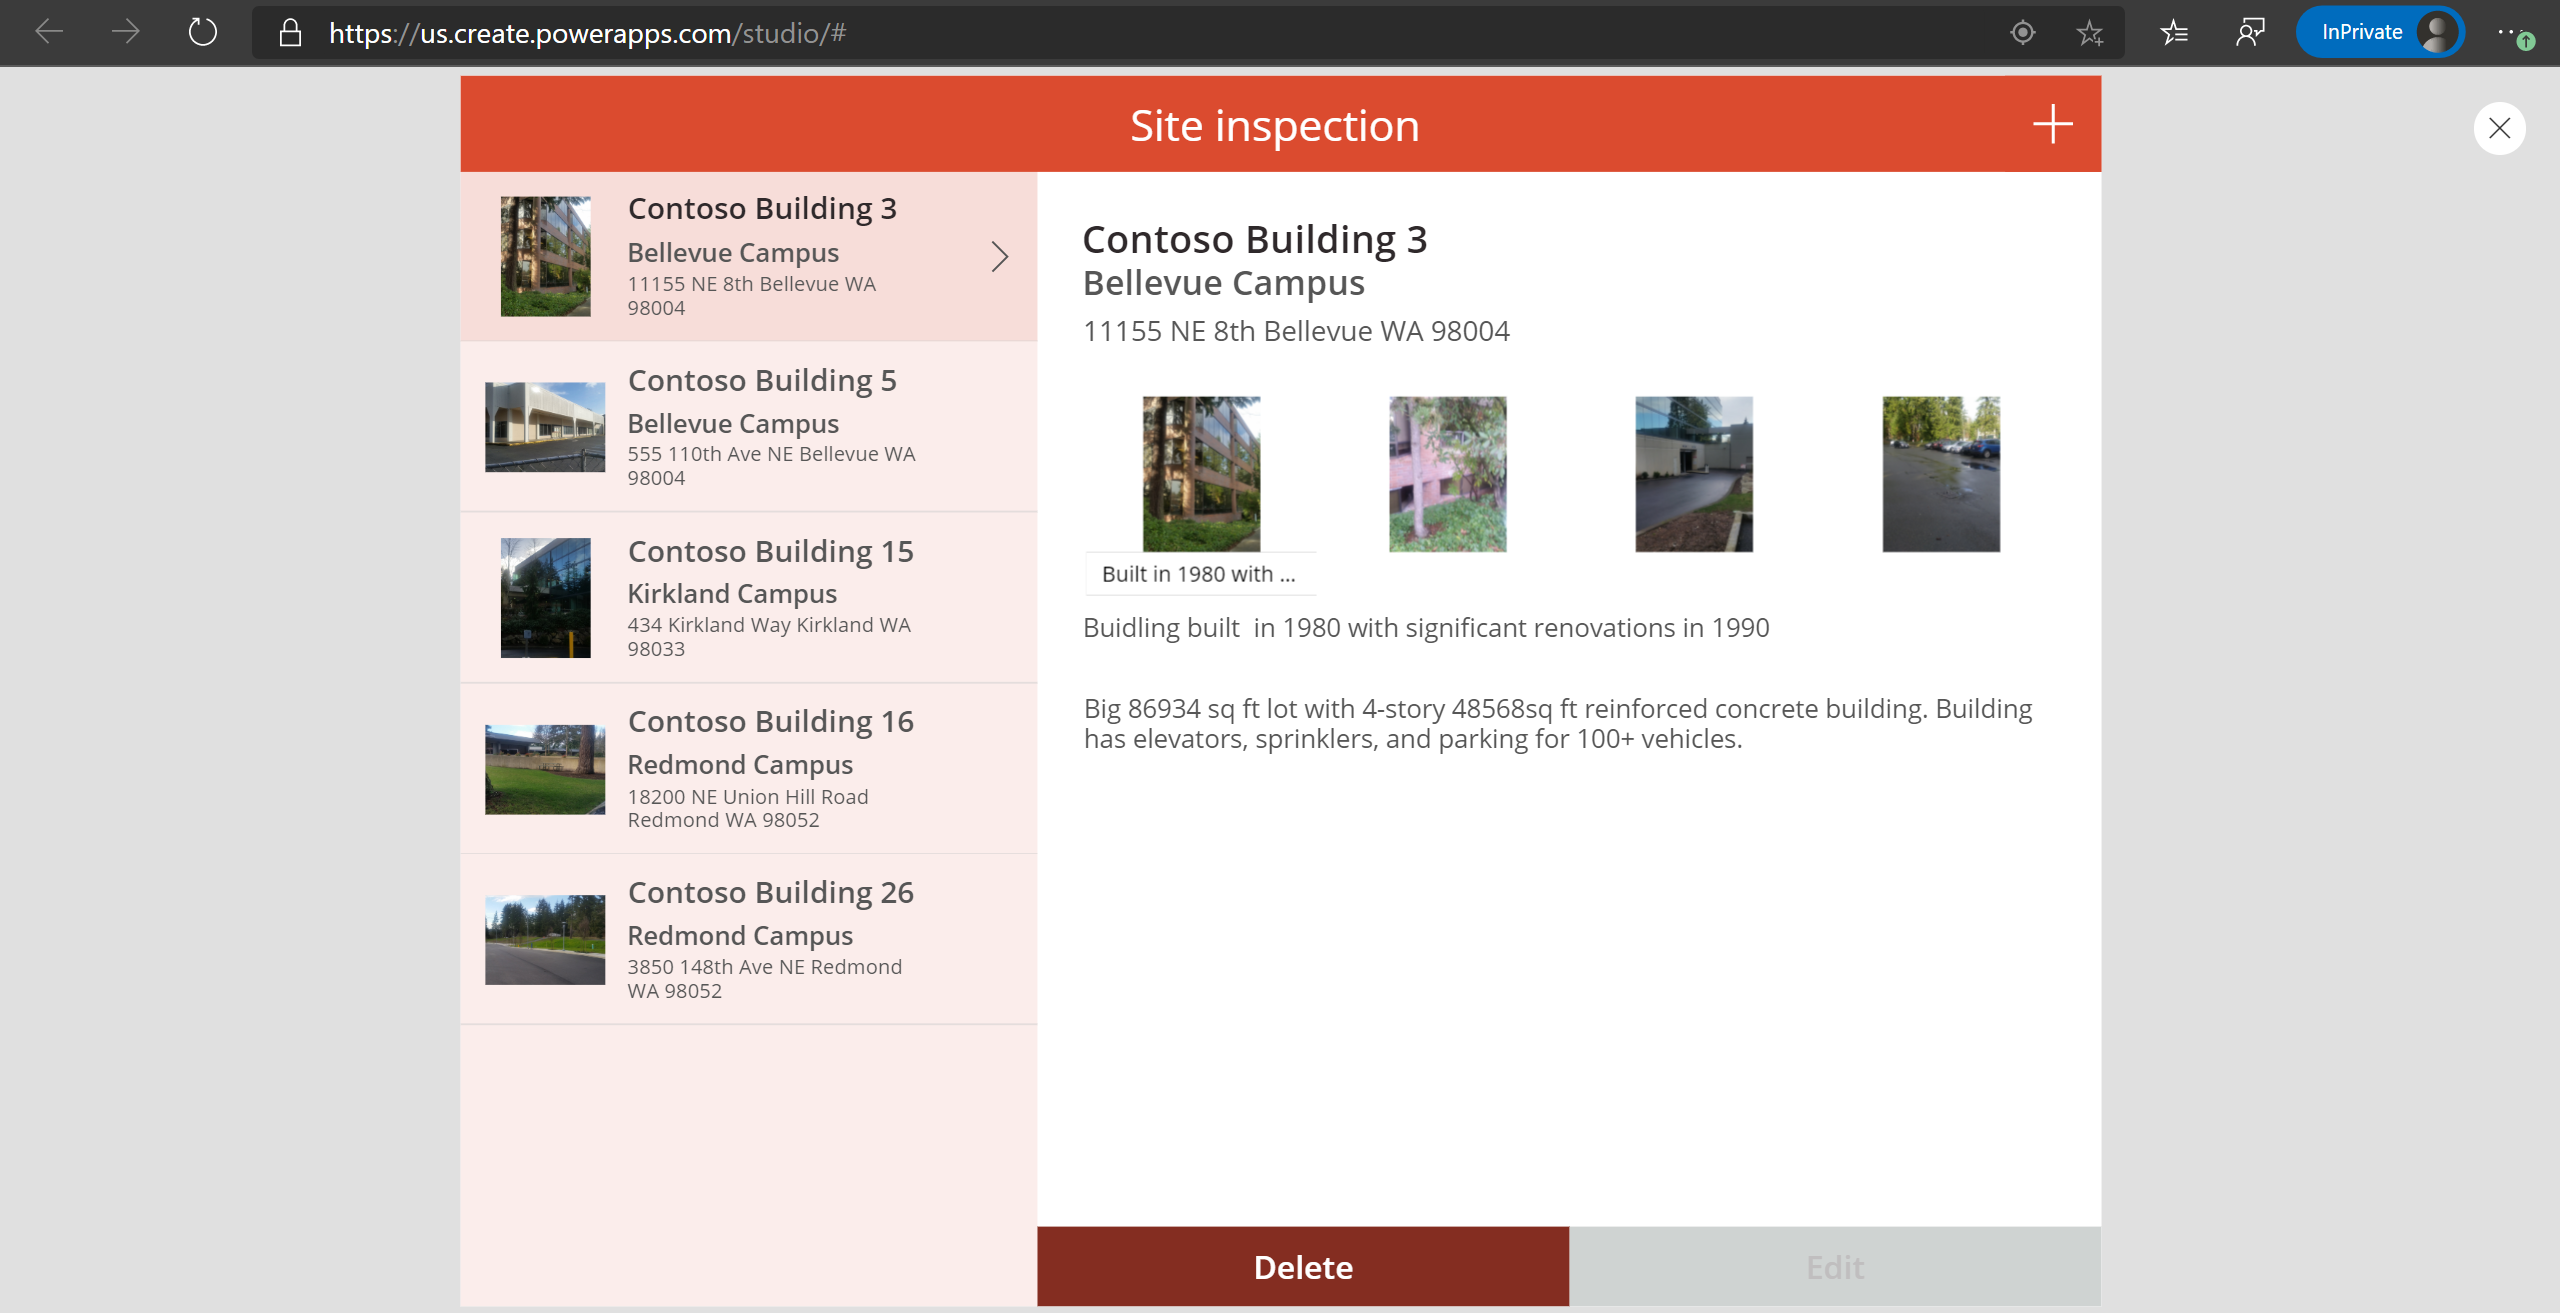Screen dimensions: 2560x1313
Task: Click Contoso Building 3 list thumbnail
Action: coord(545,256)
